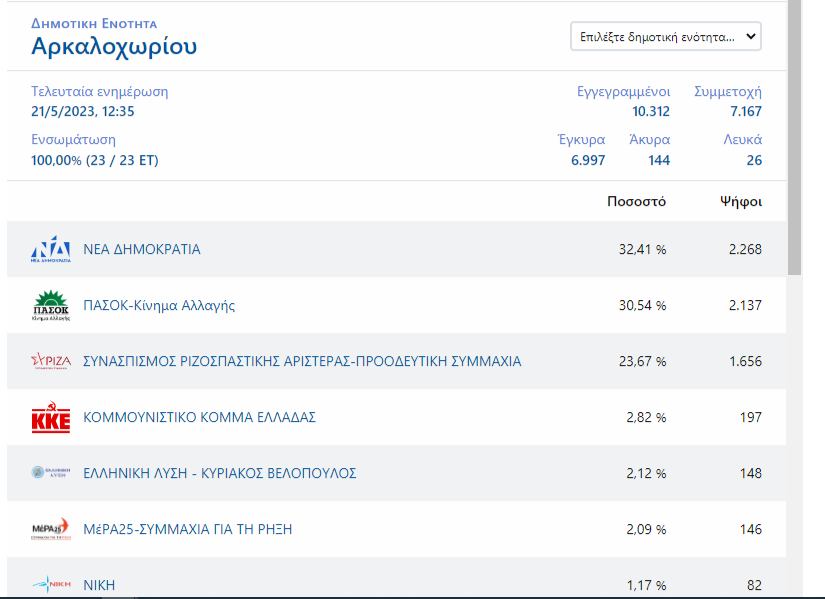The height and width of the screenshot is (599, 825).
Task: Select ΜέΡΑ25-ΣΥΜΜΑΧΙΑ ΓΙΑ ΤΗ ΡΗΞΗ entry
Action: (x=187, y=529)
